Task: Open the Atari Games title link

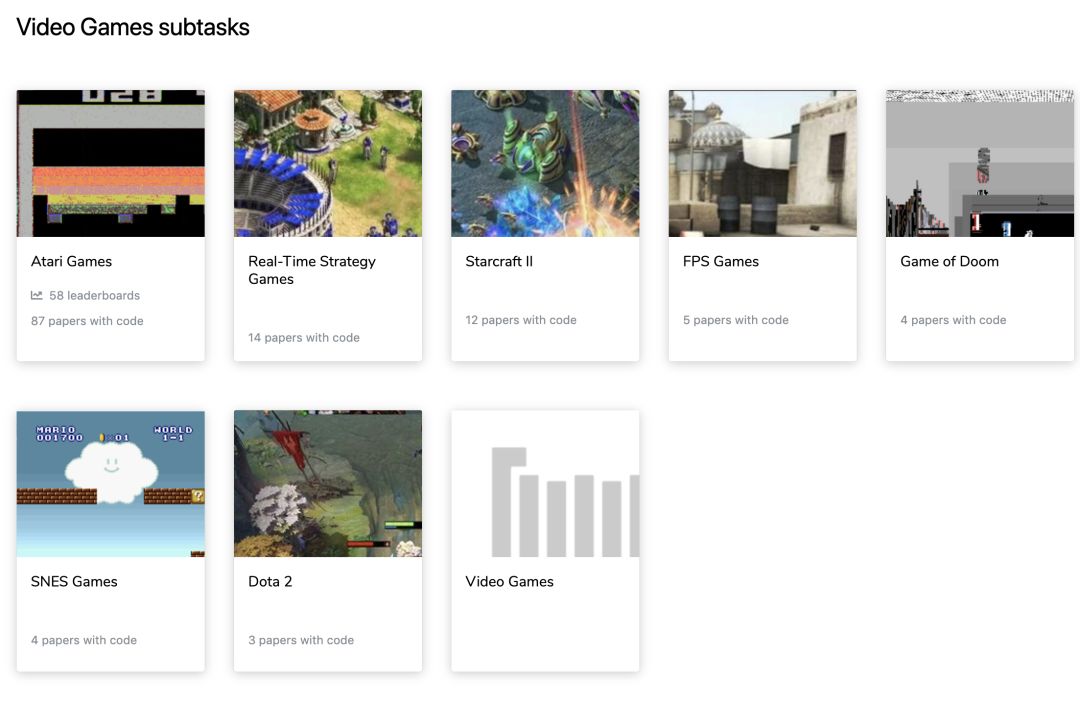Action: point(72,261)
